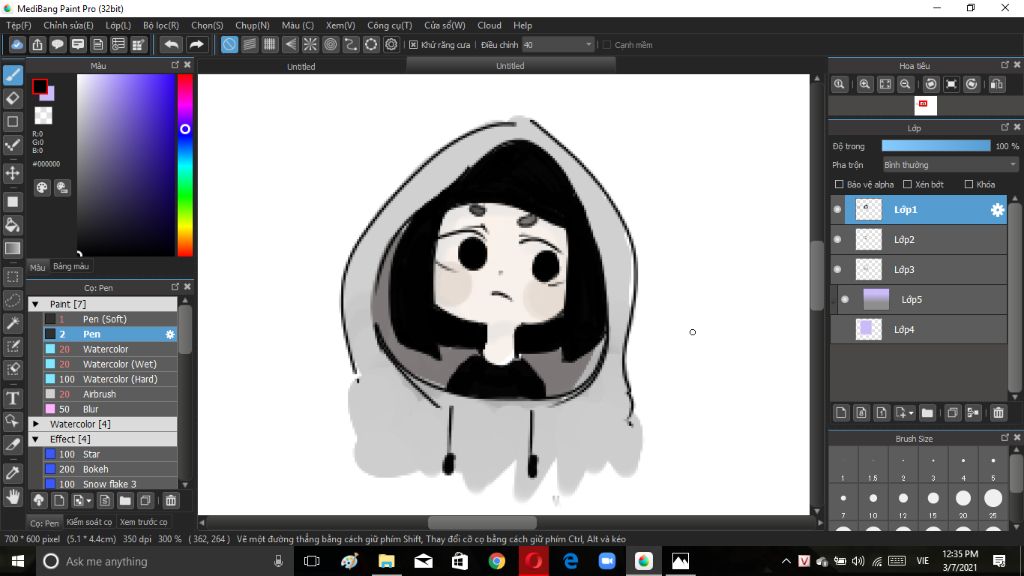Select the Brush tool in the left toolbar
The image size is (1024, 576).
[x=13, y=75]
